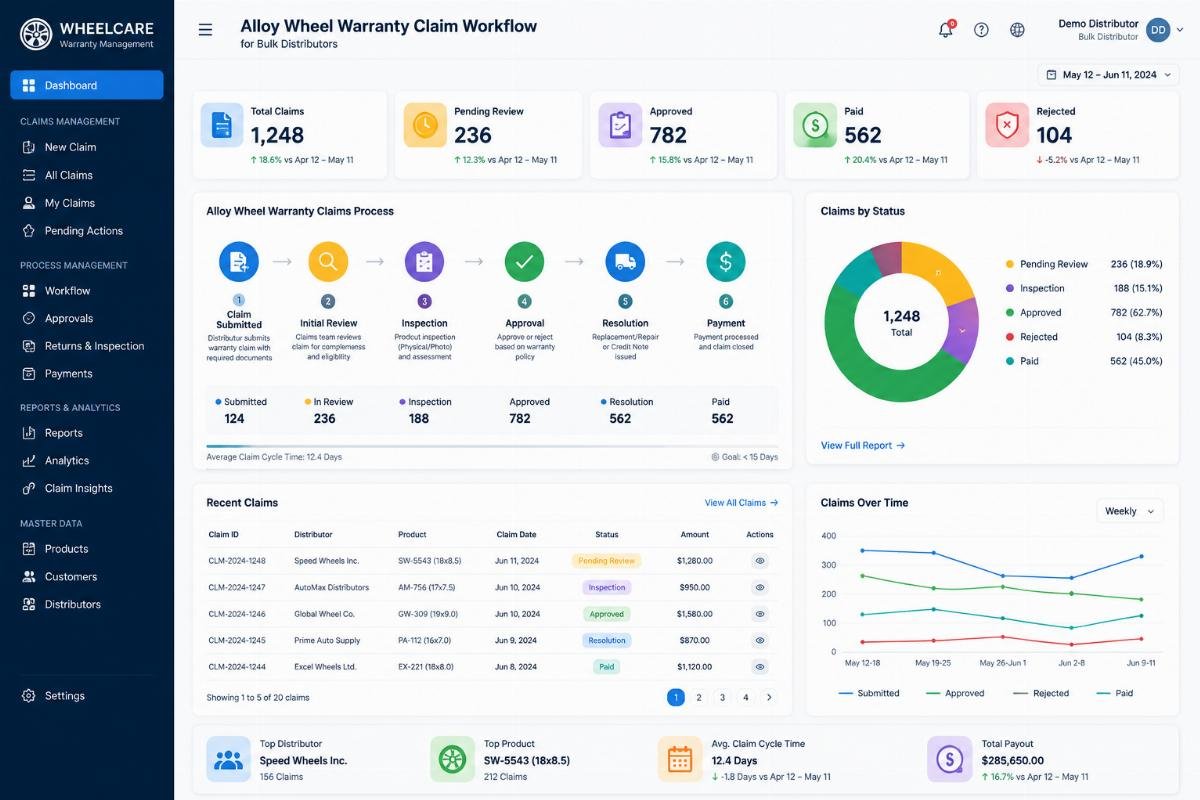Toggle Approved series in chart legend
The image size is (1200, 800).
[x=955, y=693]
